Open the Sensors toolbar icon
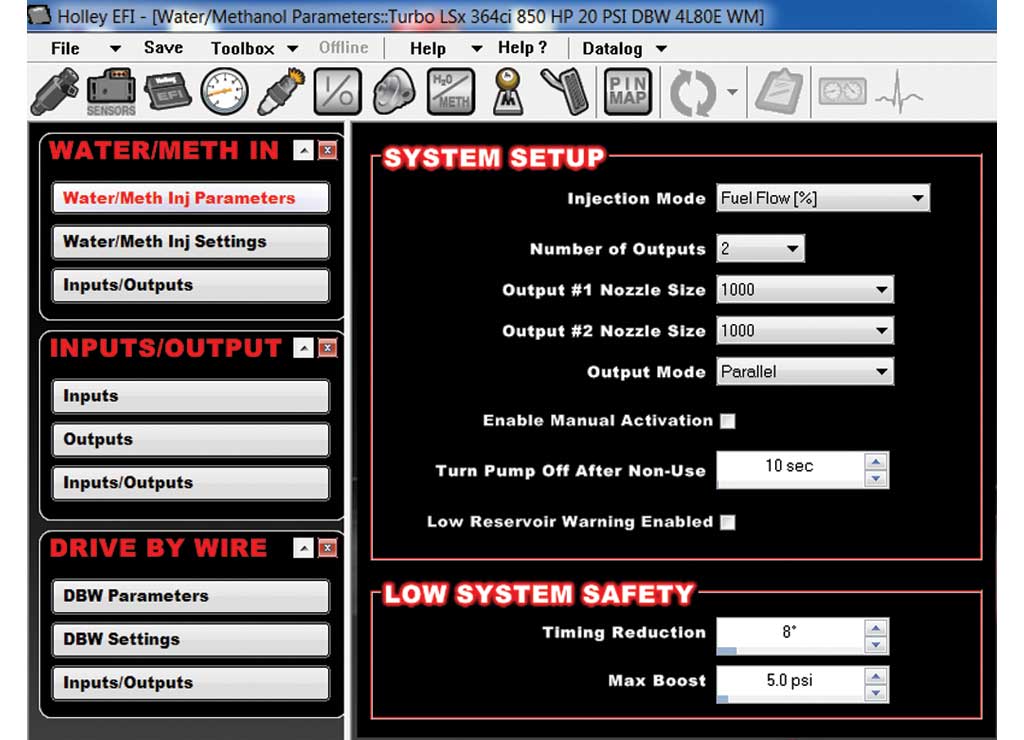Screen dimensions: 1024x740 (111, 92)
